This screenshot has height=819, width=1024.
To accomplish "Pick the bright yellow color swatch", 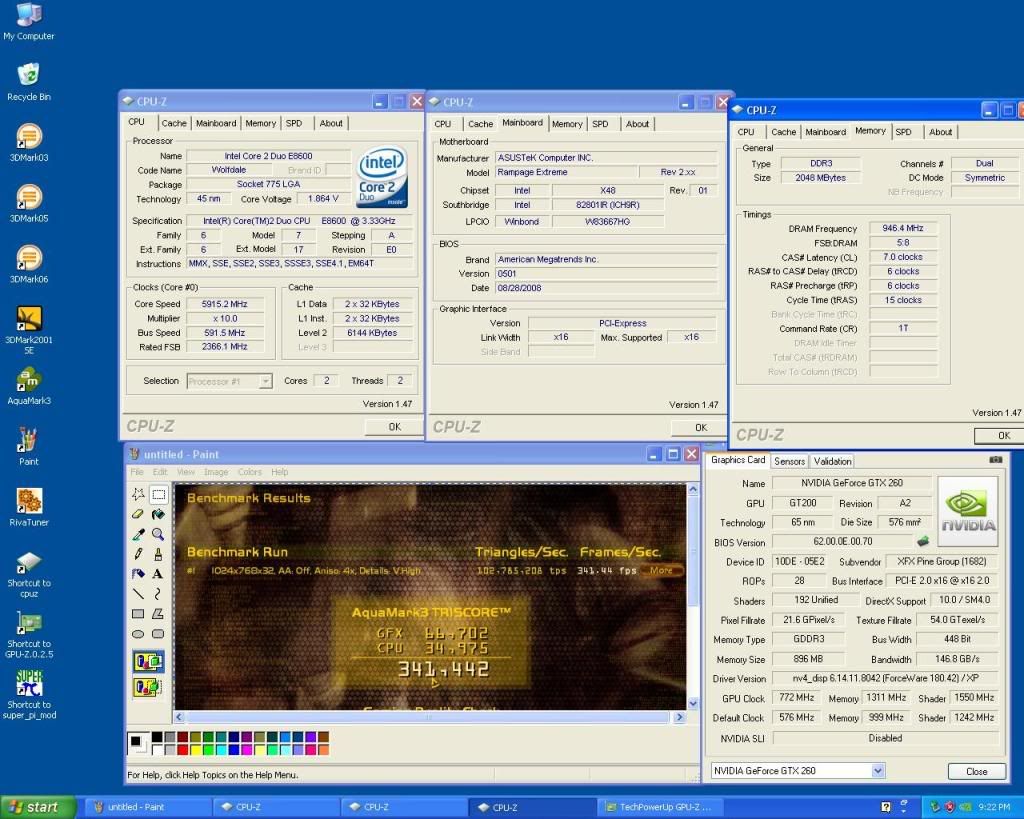I will (196, 750).
